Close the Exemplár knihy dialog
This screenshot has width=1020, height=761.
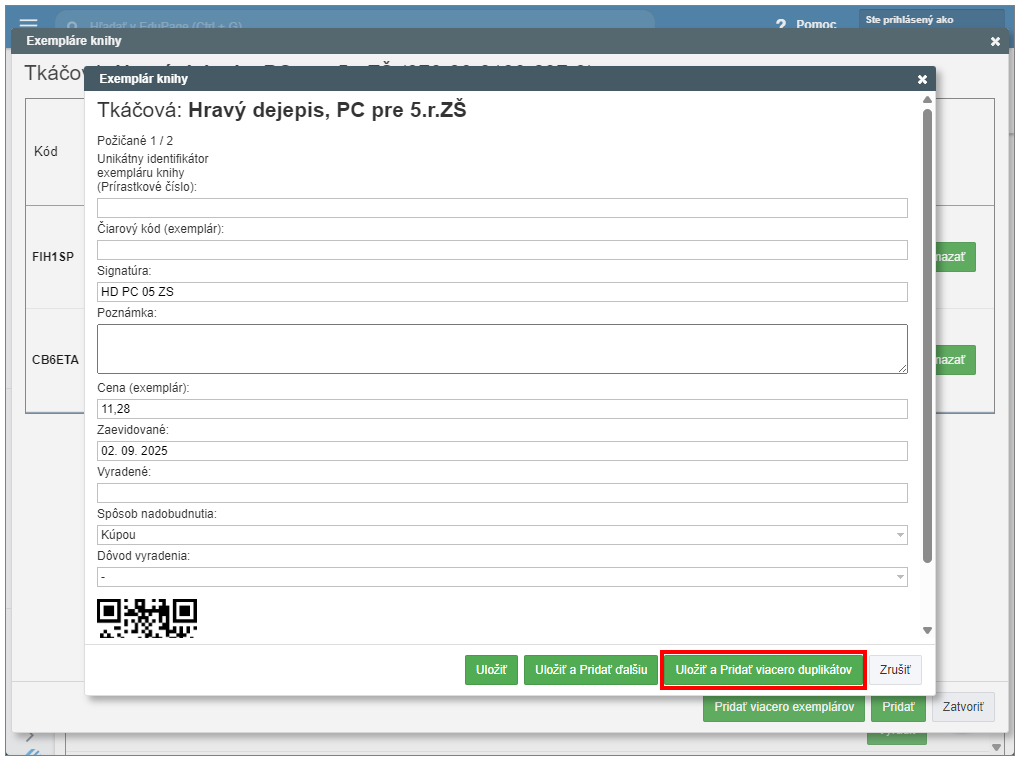tap(921, 79)
